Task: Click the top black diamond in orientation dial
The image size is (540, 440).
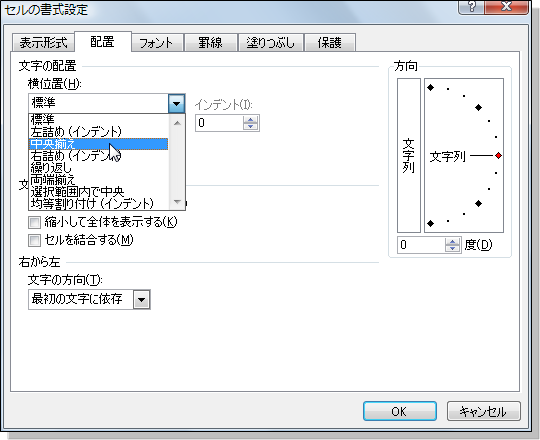Action: coord(430,87)
